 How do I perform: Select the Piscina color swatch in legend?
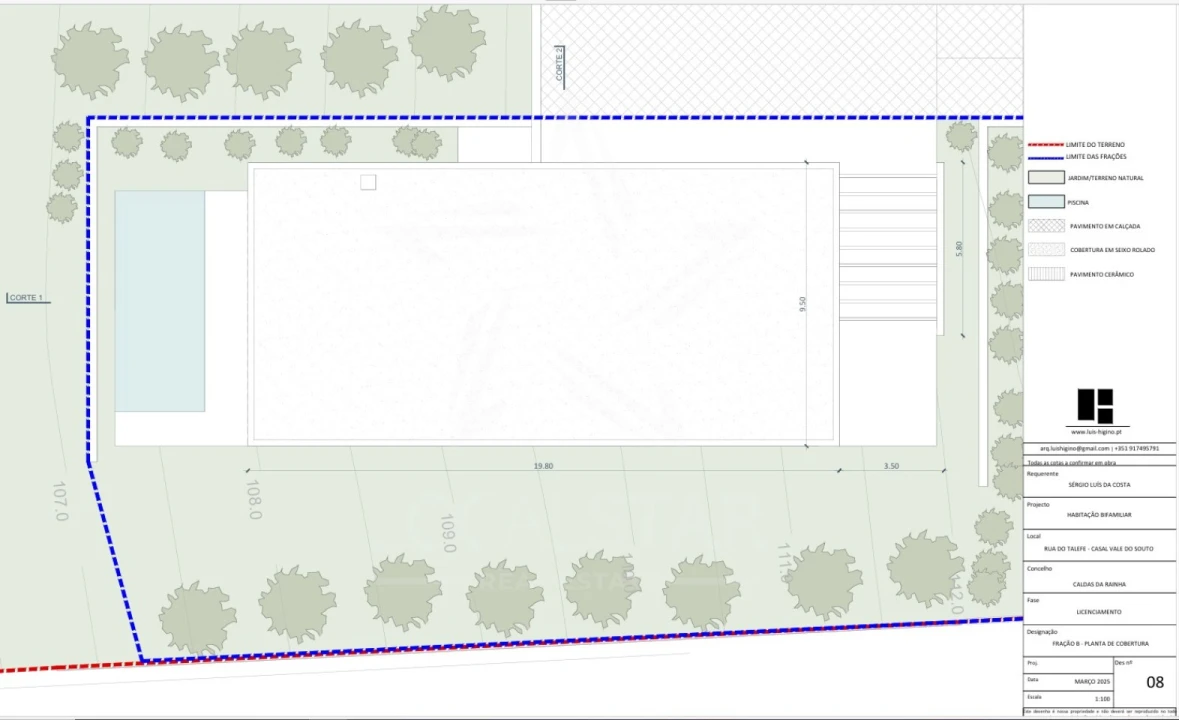1046,202
